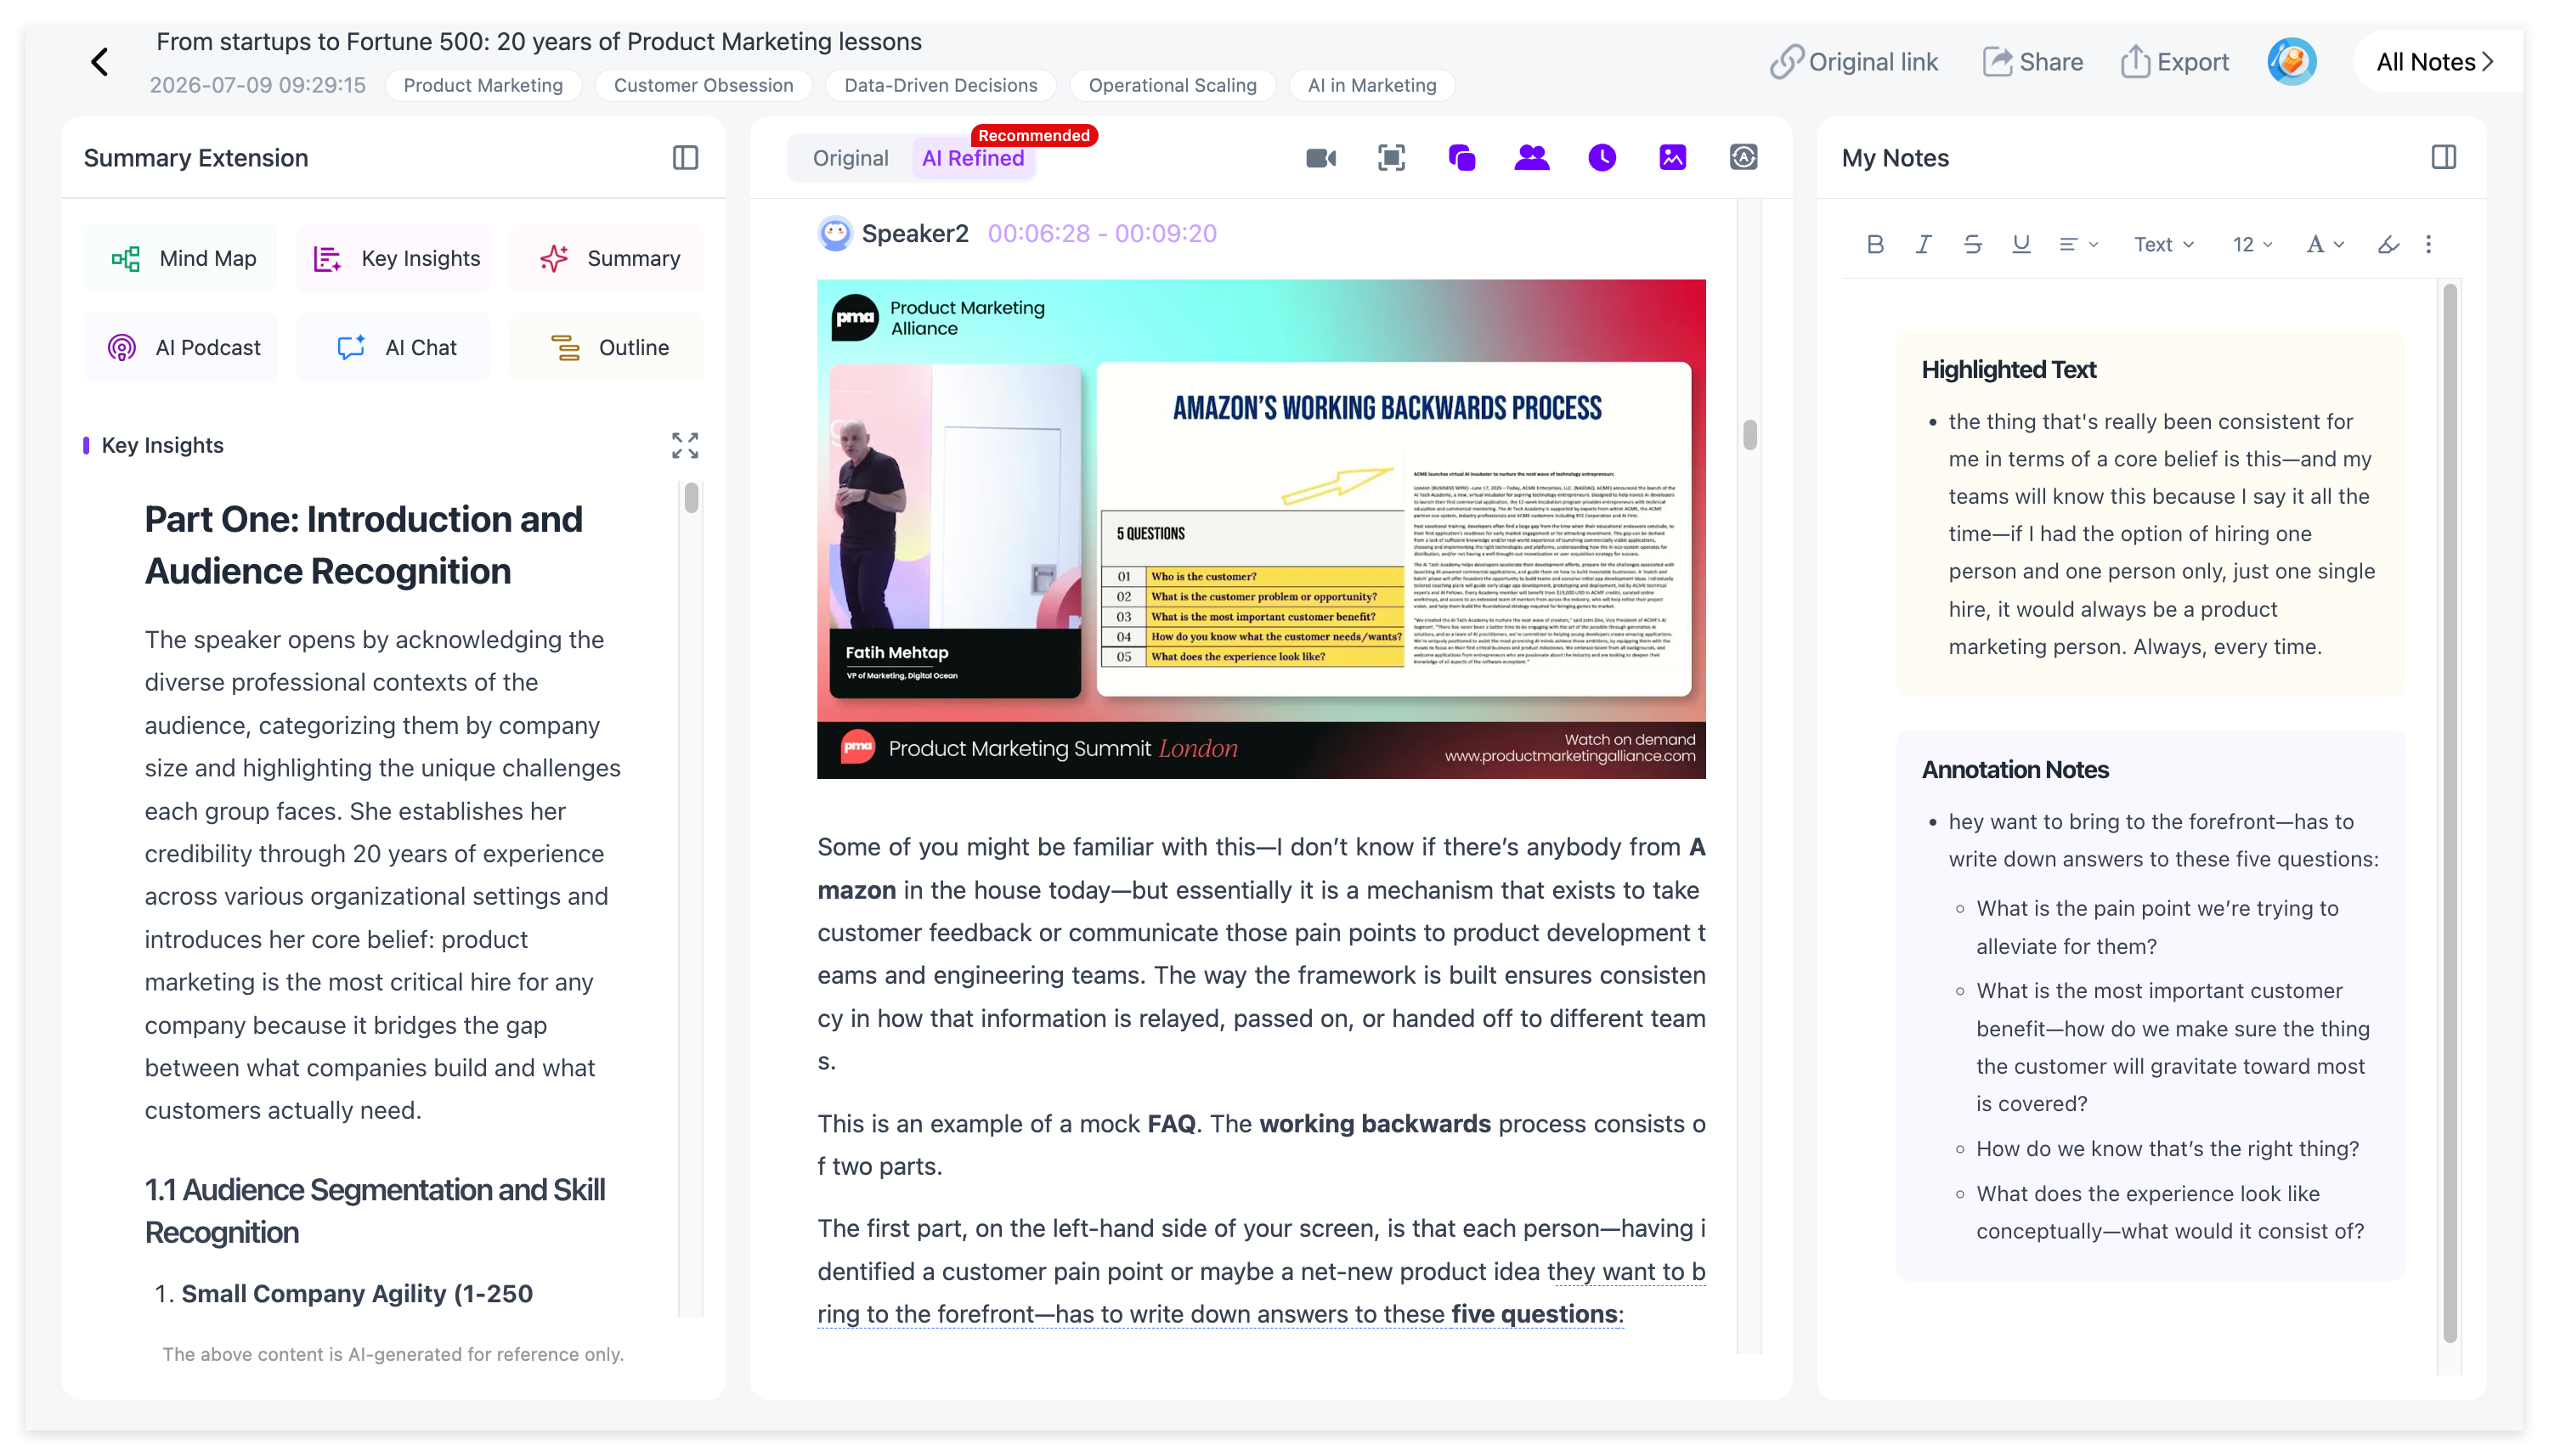
Task: Expand Key Insights to fullscreen
Action: tap(685, 445)
